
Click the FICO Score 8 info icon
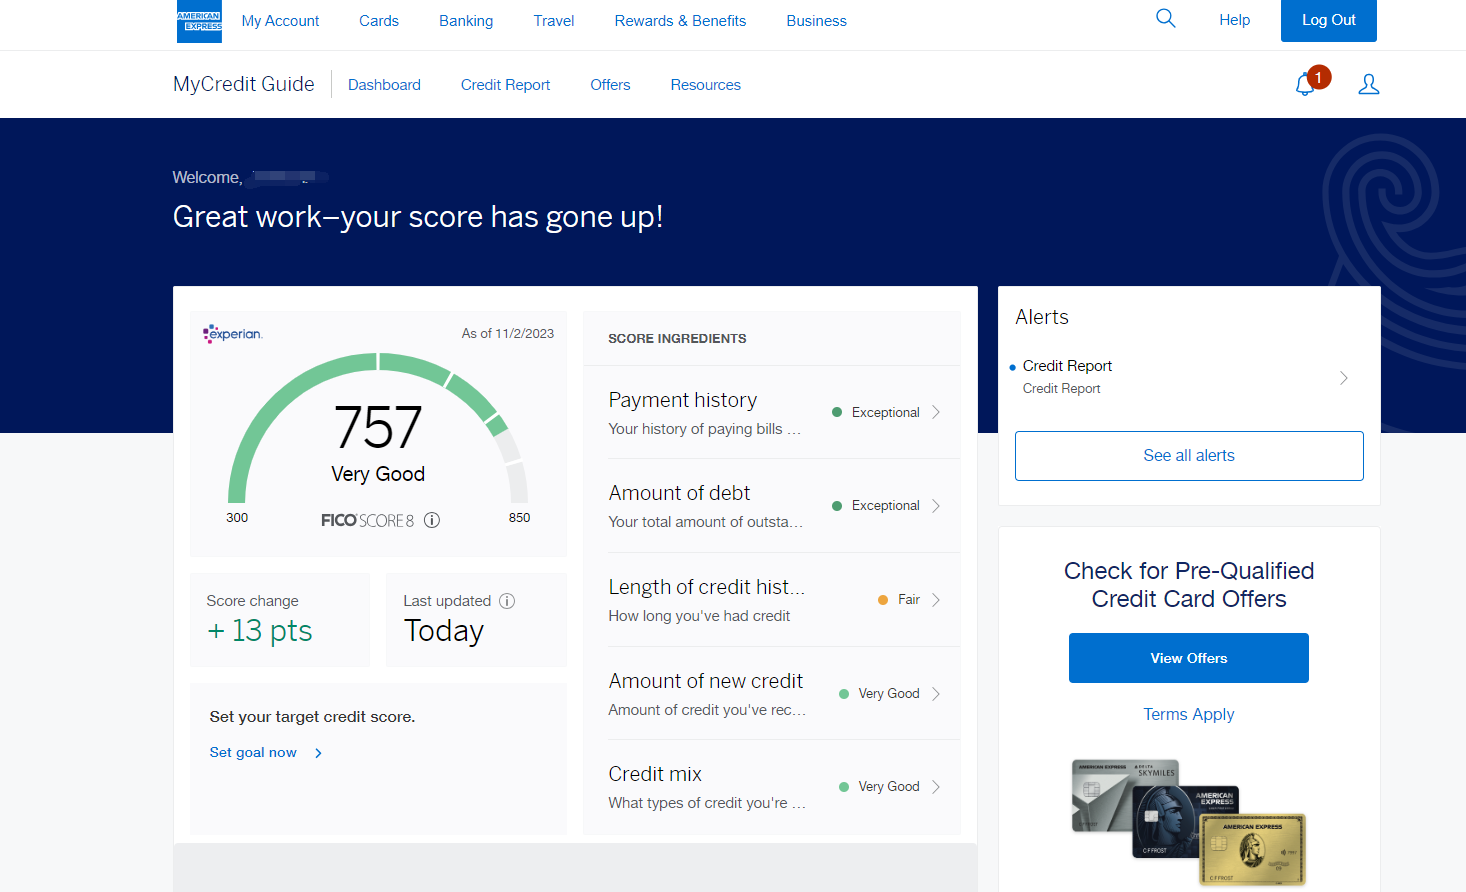(432, 520)
